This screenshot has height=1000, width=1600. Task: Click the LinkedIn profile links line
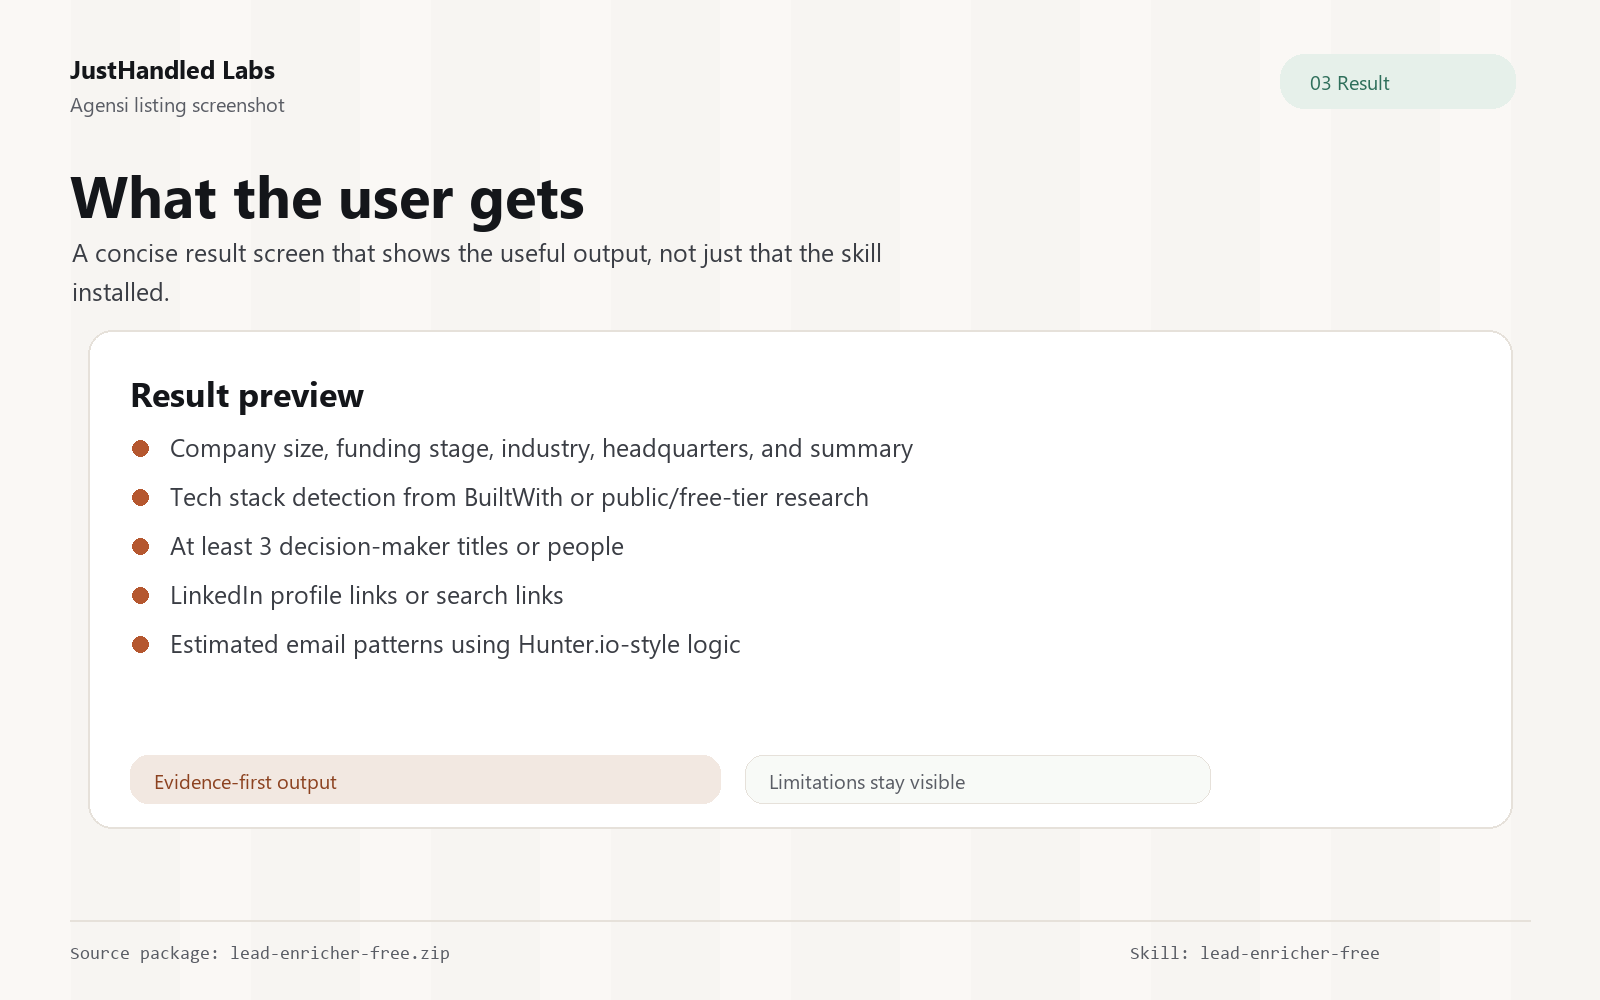point(367,596)
